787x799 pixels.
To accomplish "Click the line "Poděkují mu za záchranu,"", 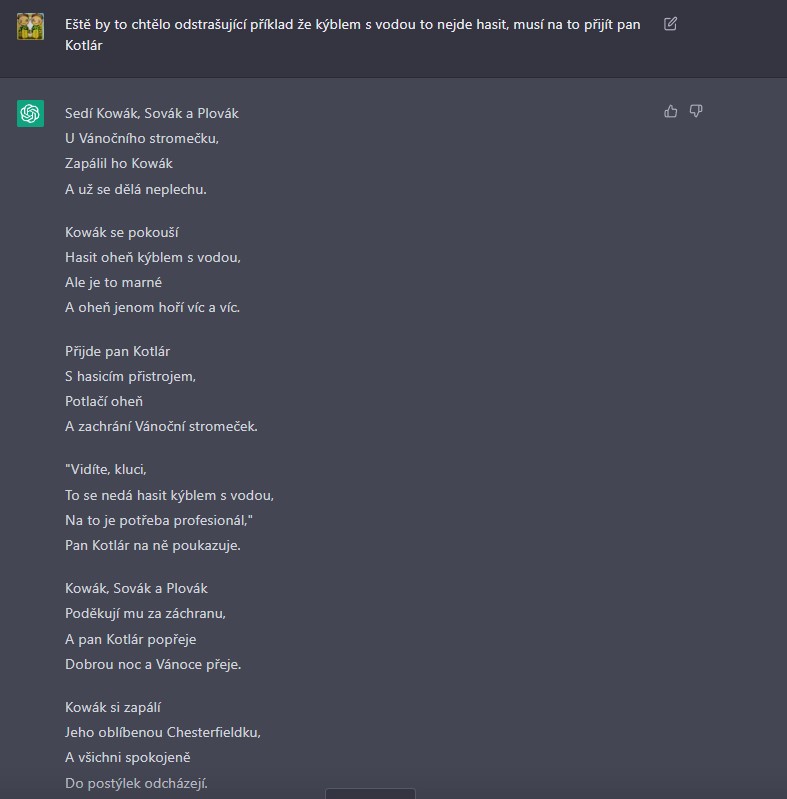I will (145, 613).
